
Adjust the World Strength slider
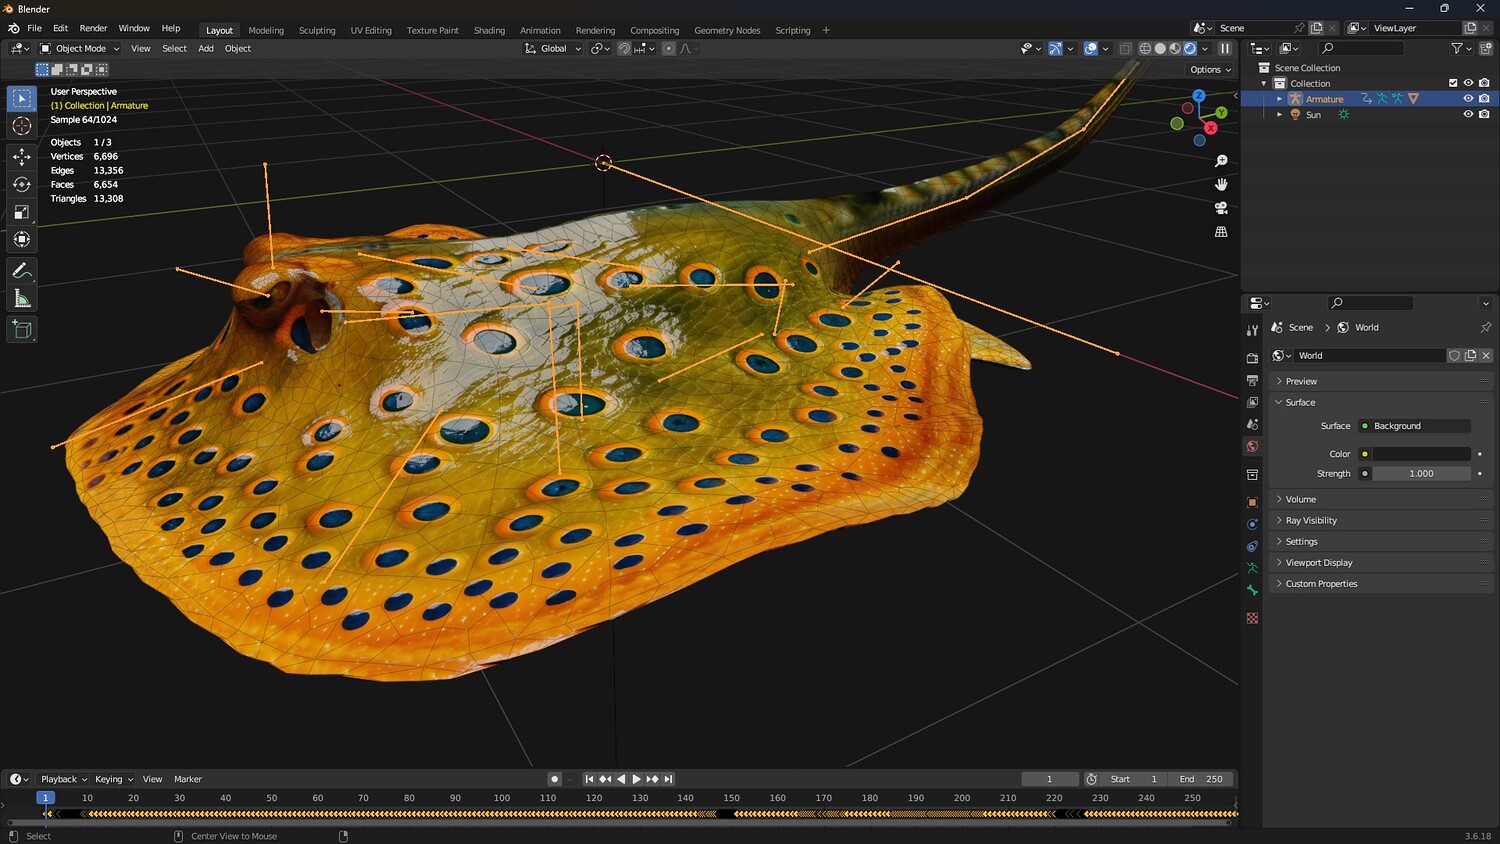[x=1421, y=473]
